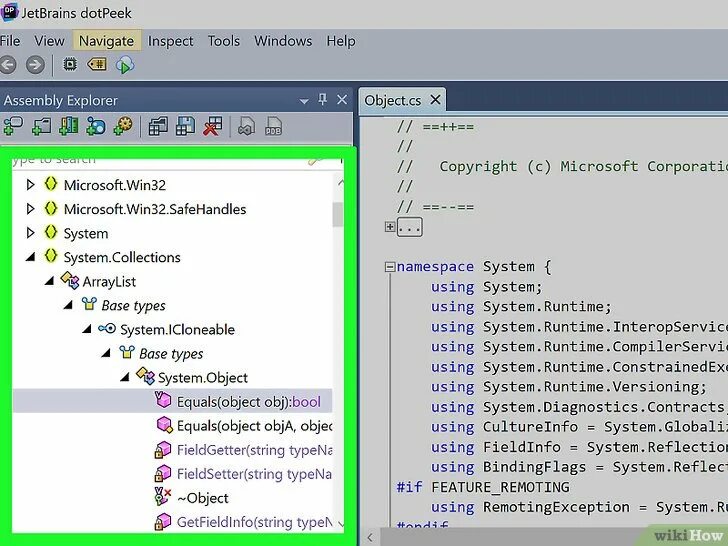Select the ~Object finalizer
Viewport: 728px width, 546px height.
[202, 498]
